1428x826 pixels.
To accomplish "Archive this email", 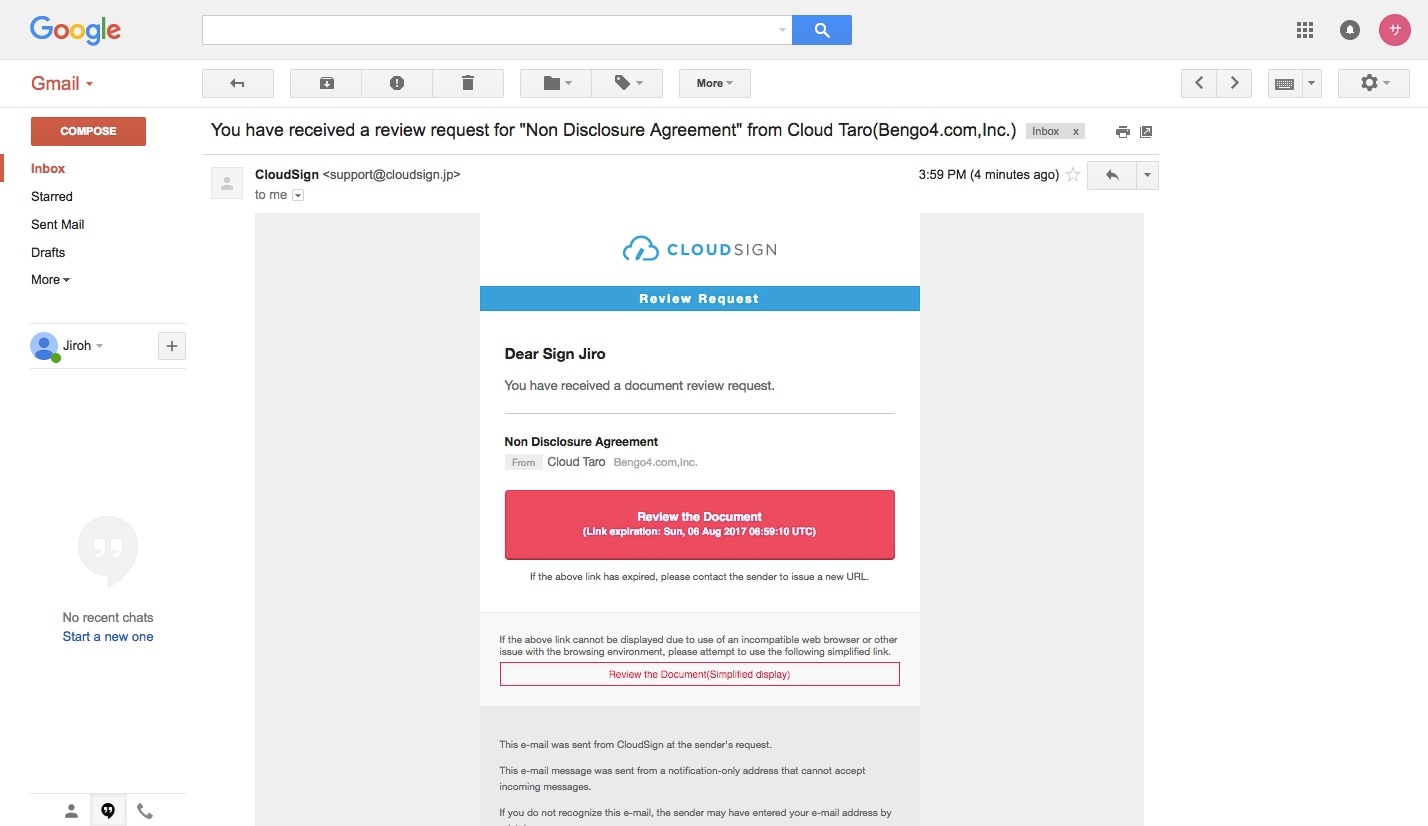I will coord(326,83).
